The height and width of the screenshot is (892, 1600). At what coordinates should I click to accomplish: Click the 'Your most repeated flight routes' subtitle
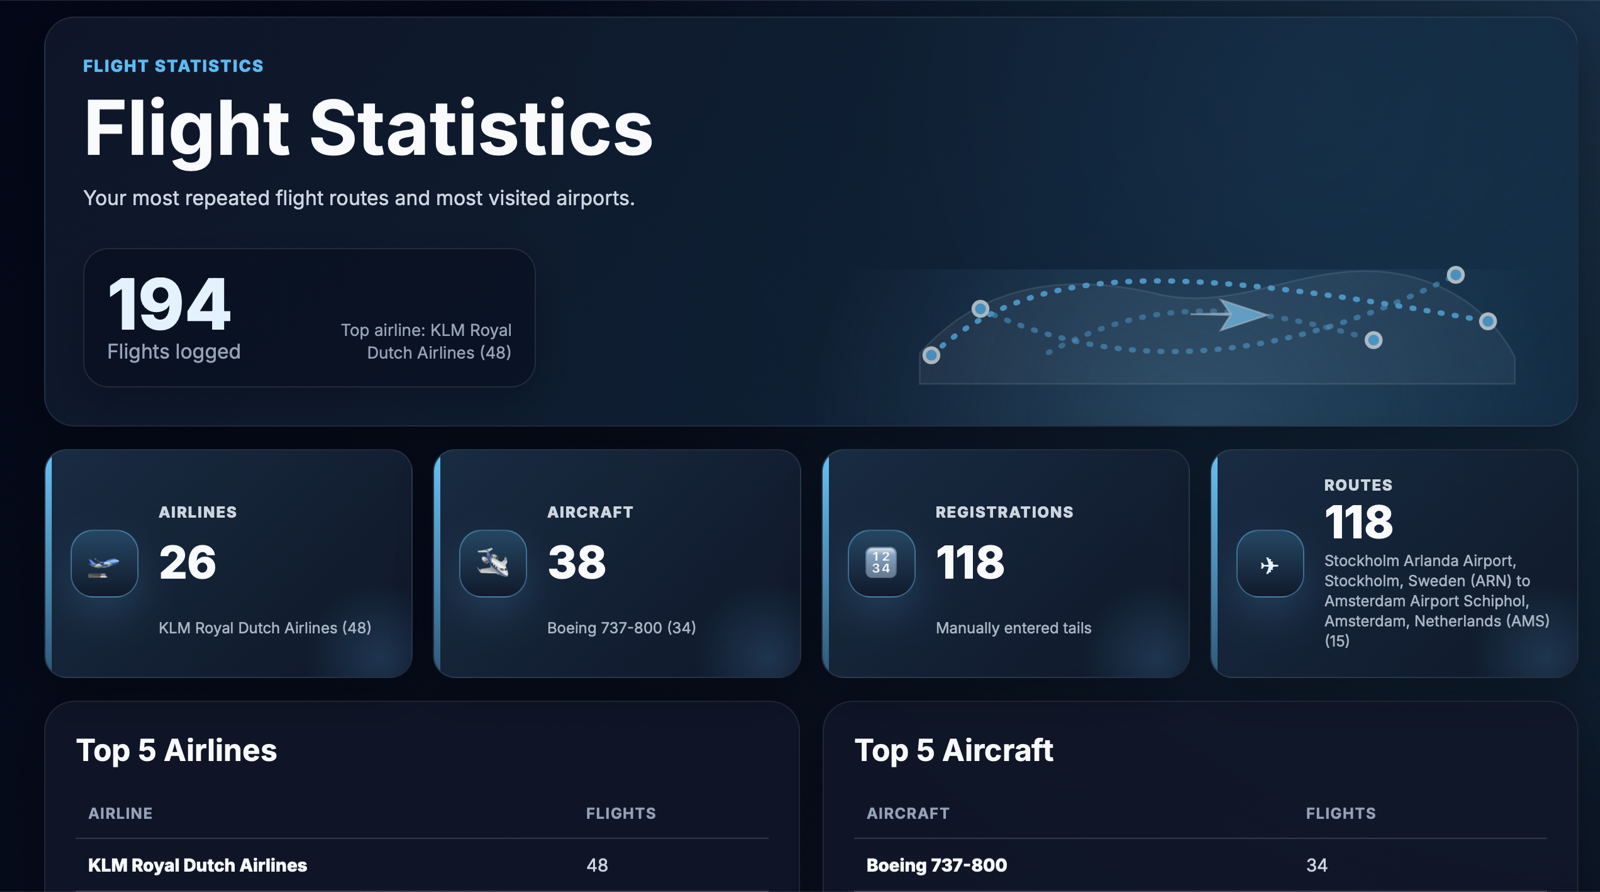pos(359,198)
